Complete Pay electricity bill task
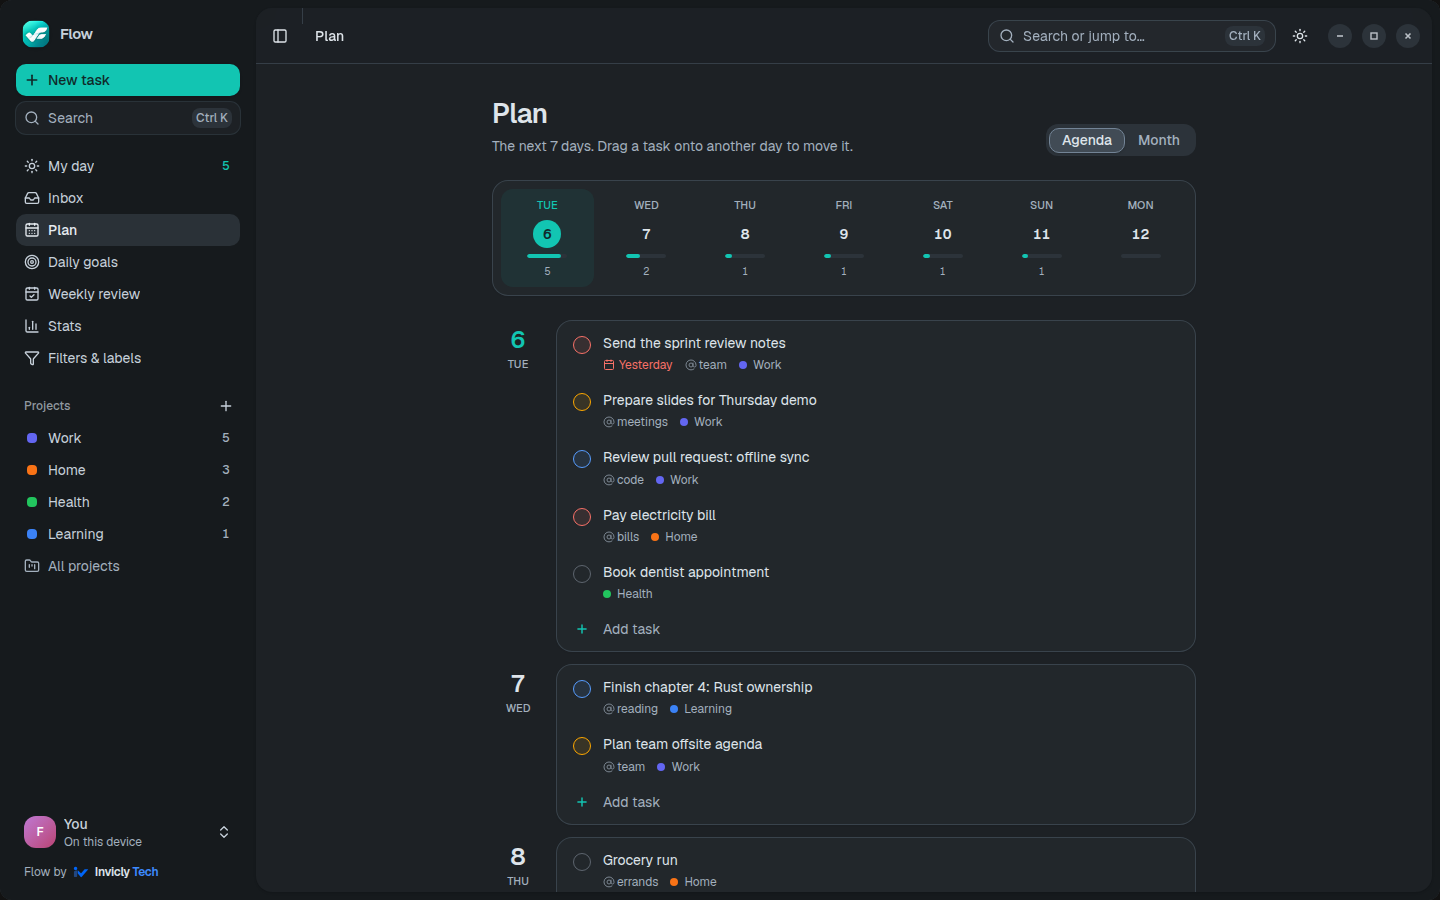1440x900 pixels. (582, 517)
